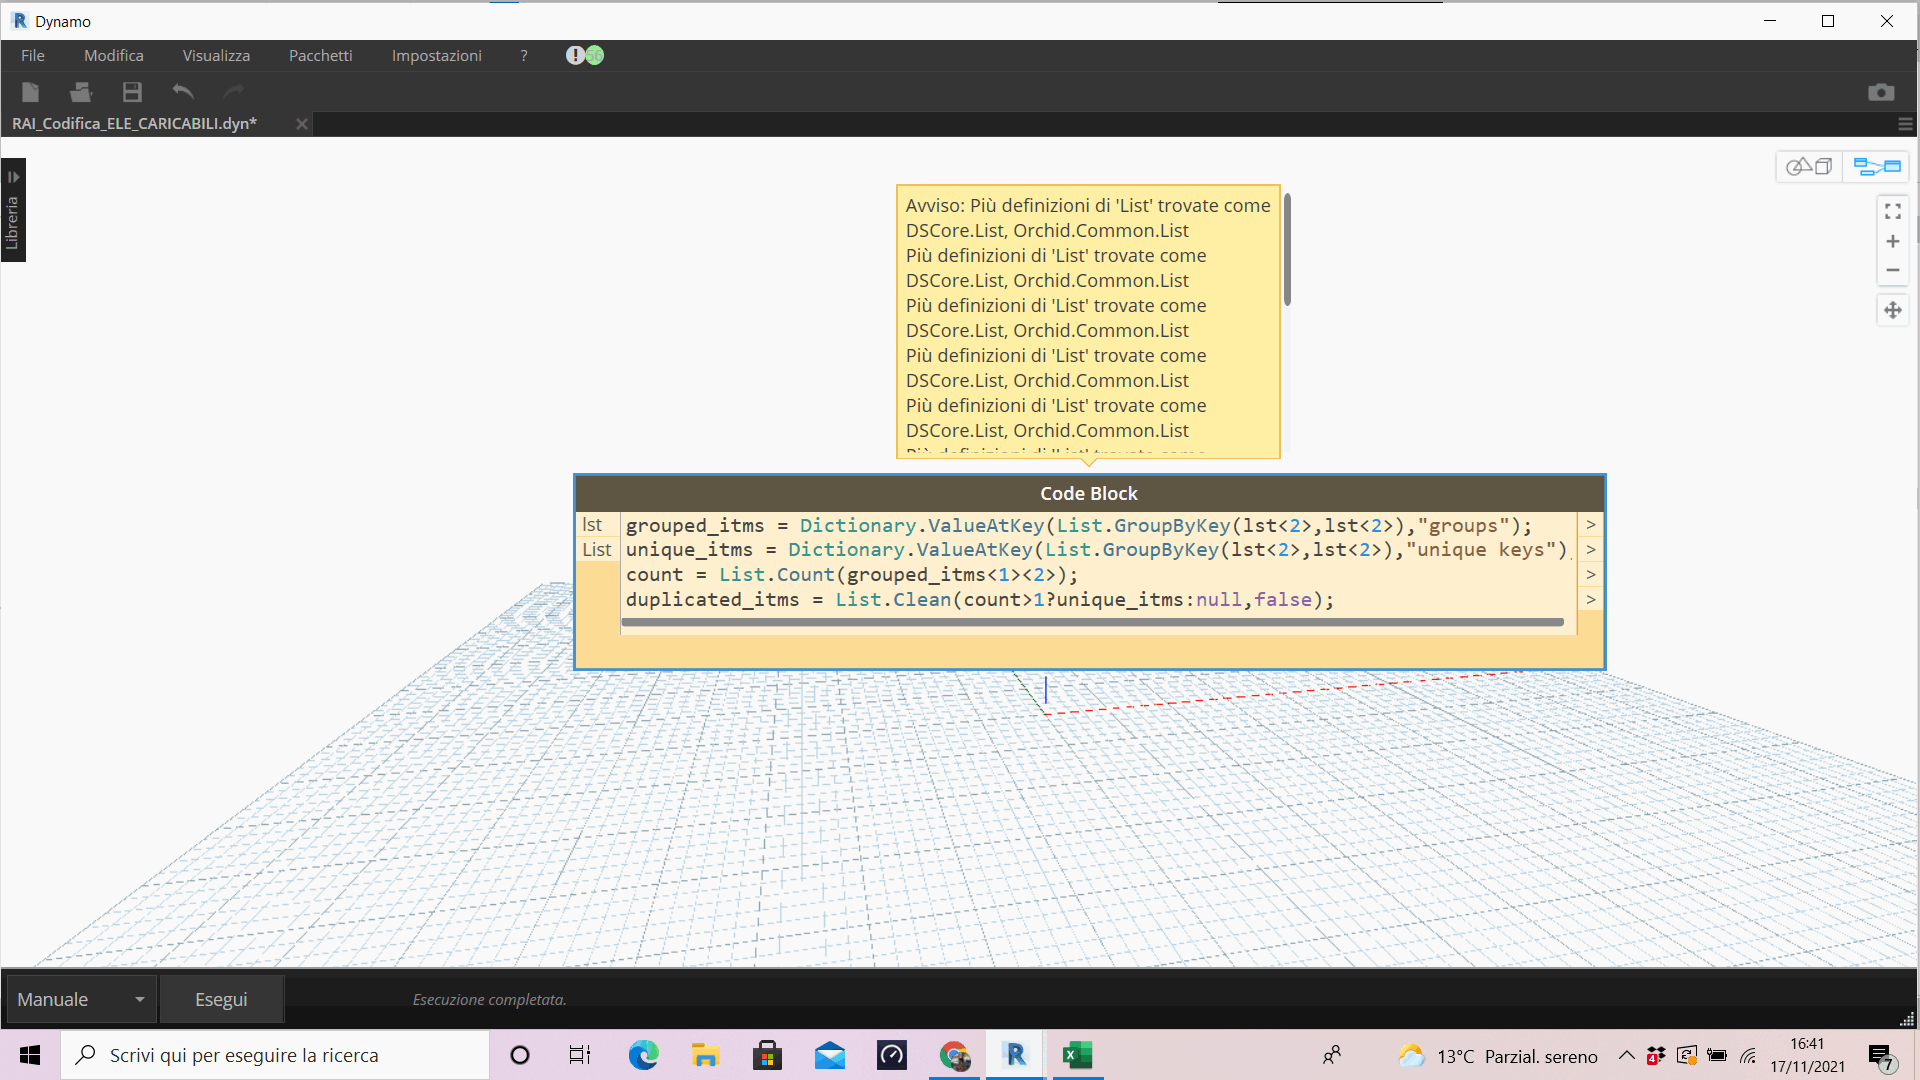This screenshot has height=1080, width=1920.
Task: Open Task View on taskbar
Action: click(x=580, y=1055)
